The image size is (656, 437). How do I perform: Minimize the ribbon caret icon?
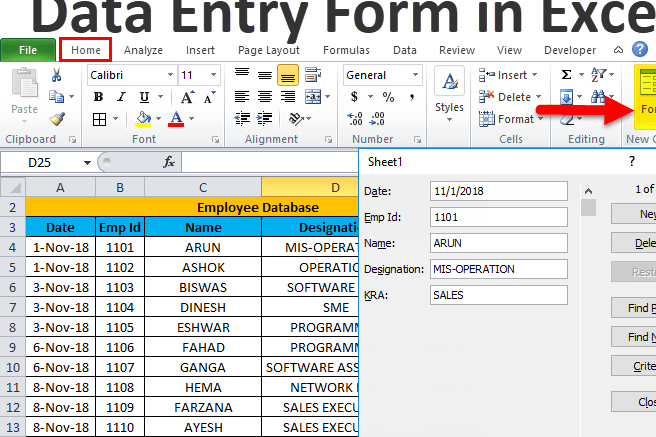pos(618,50)
